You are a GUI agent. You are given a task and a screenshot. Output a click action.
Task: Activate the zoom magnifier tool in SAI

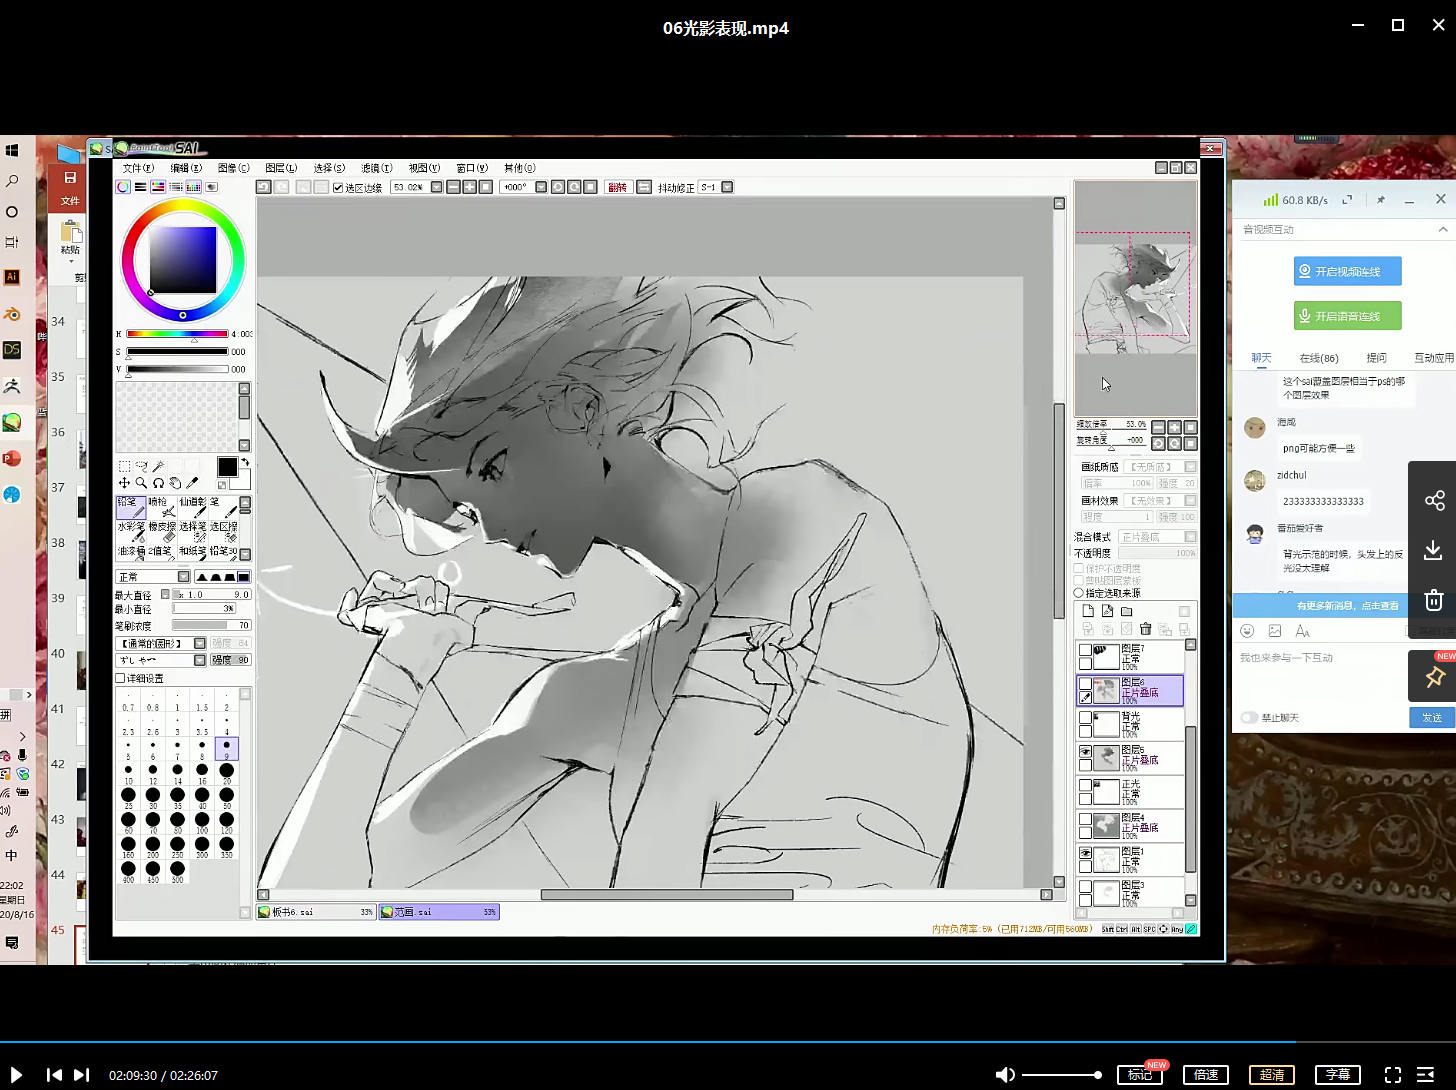point(141,483)
